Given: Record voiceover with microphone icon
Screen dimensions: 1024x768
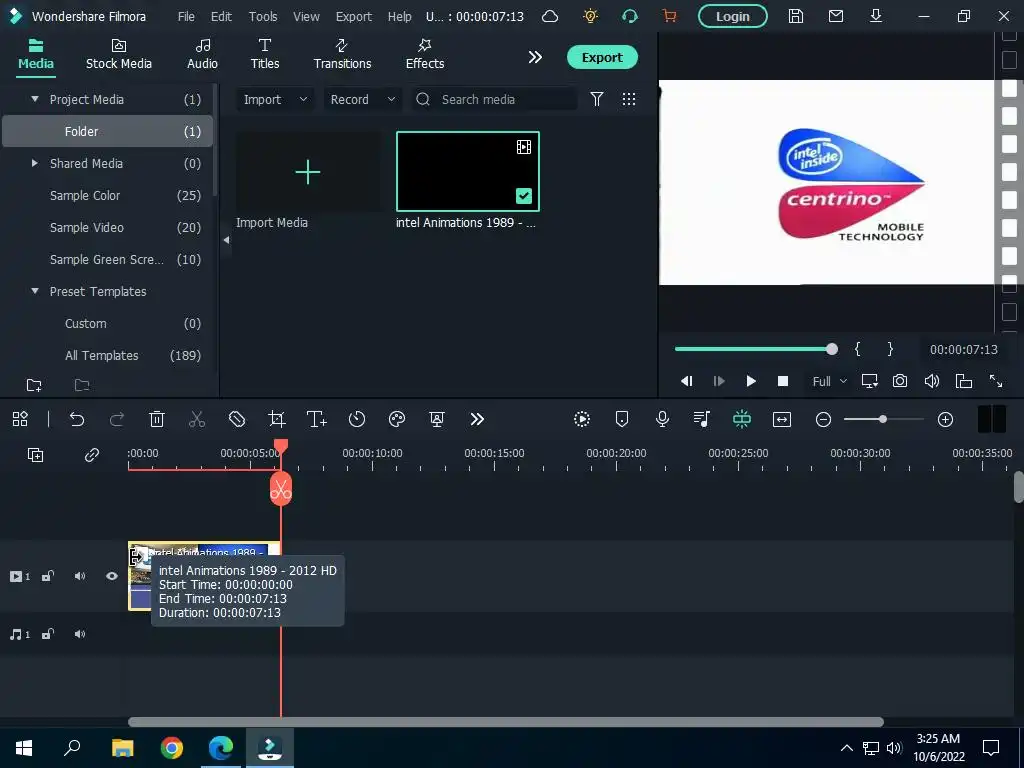Looking at the screenshot, I should point(662,419).
